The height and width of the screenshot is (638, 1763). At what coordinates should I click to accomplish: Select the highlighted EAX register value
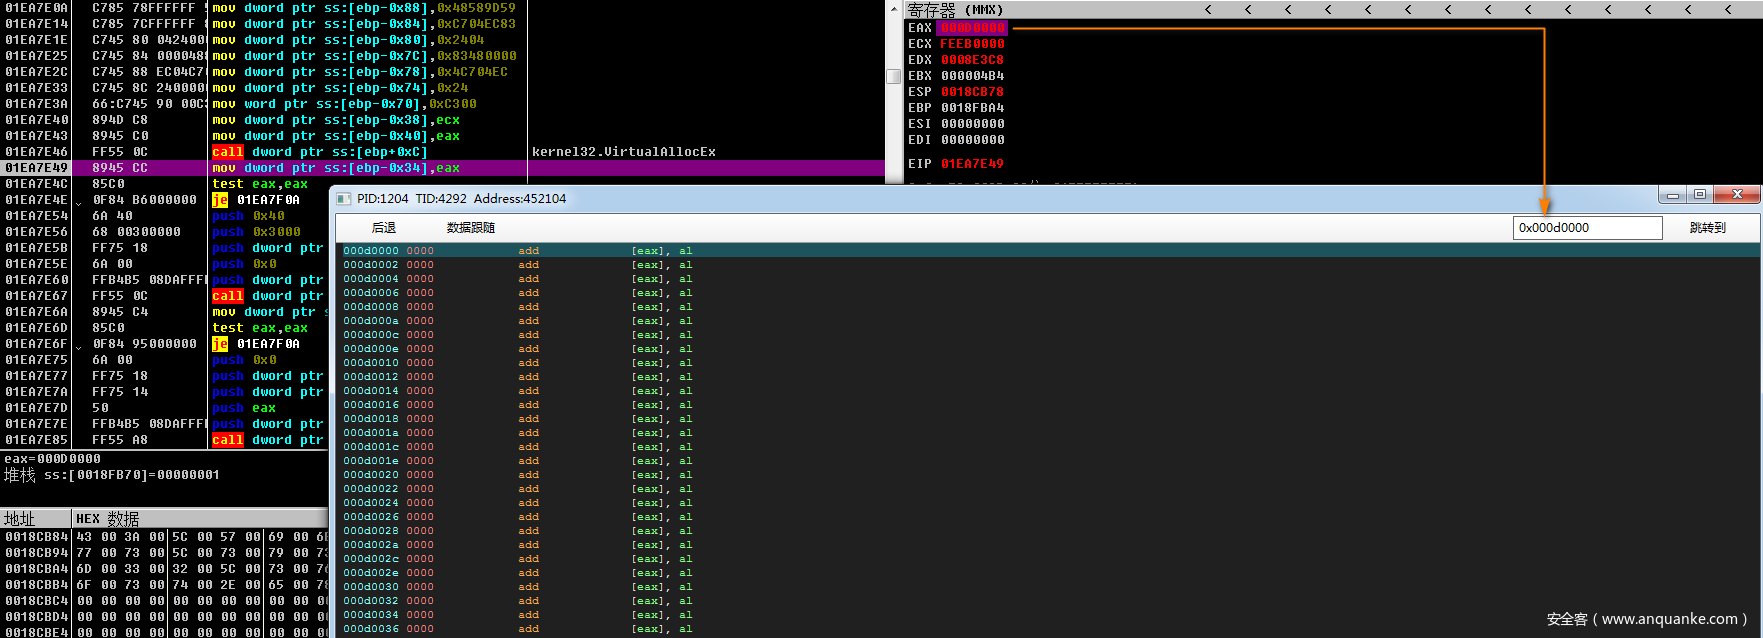[x=972, y=28]
